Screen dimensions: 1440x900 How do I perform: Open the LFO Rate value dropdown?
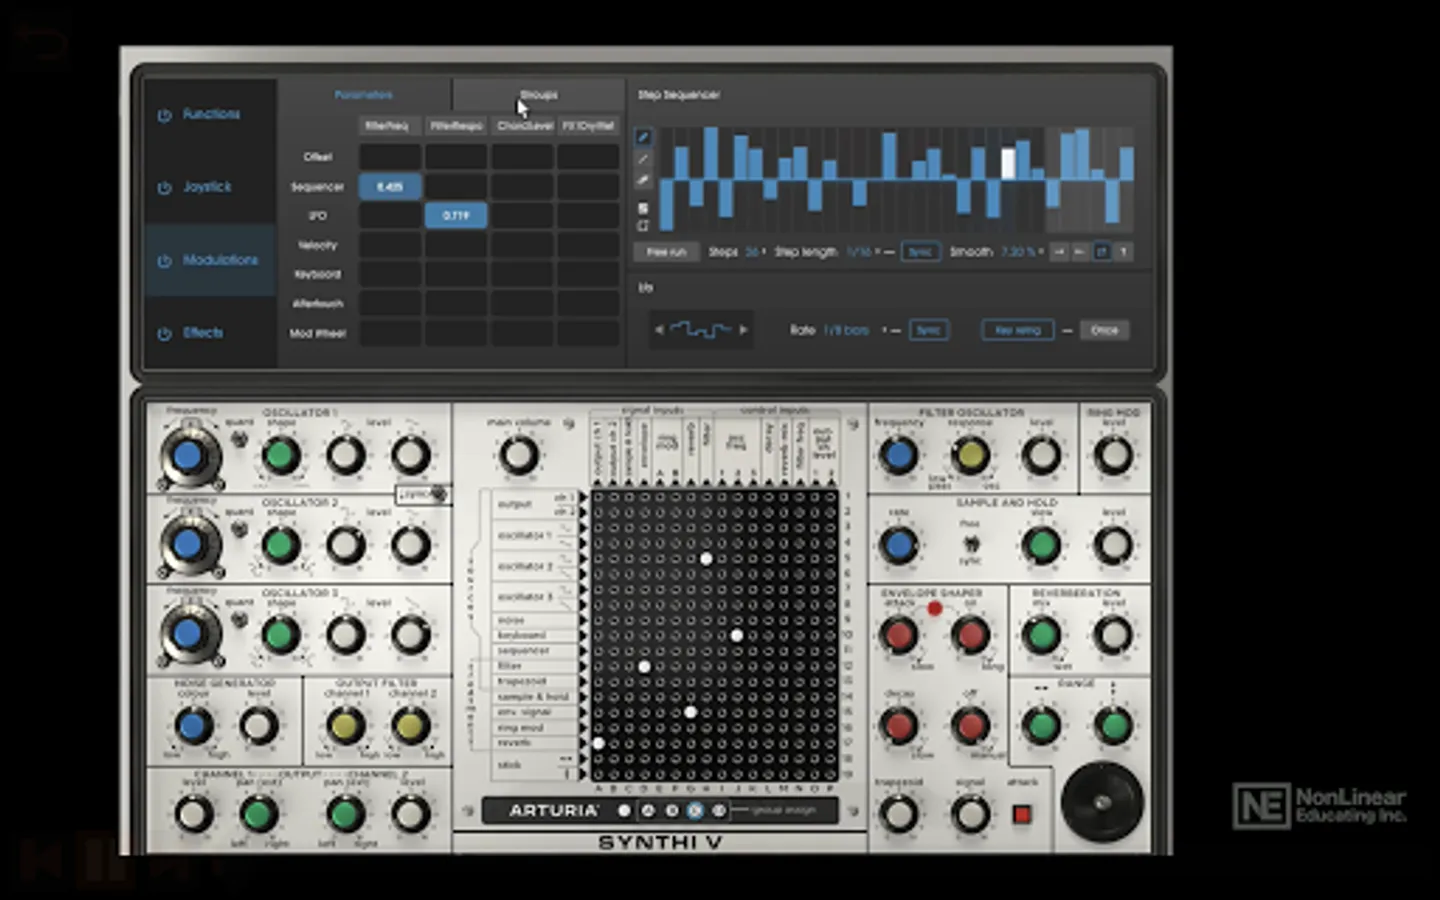848,330
